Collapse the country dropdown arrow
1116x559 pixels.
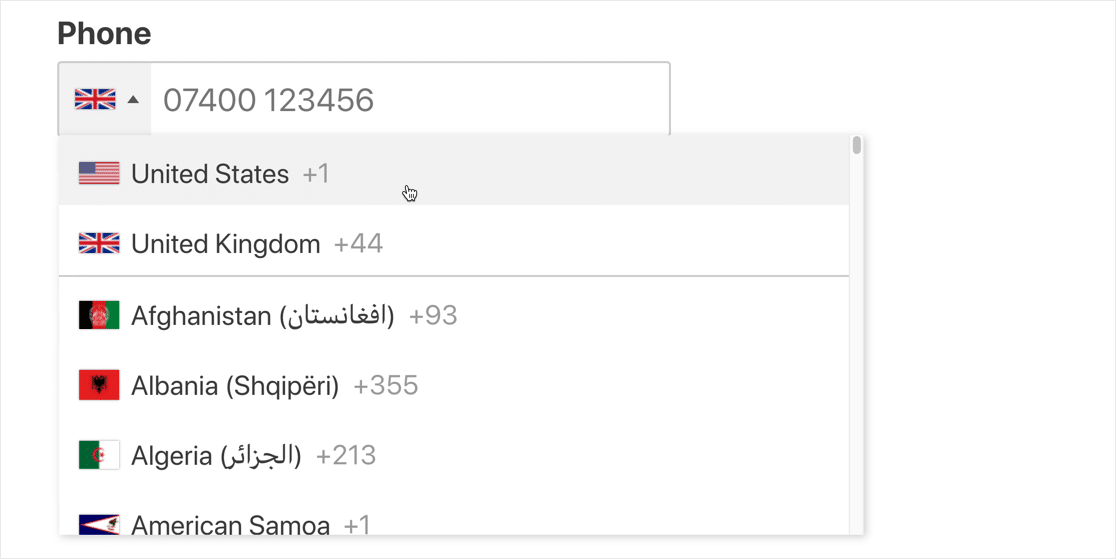pyautogui.click(x=133, y=100)
